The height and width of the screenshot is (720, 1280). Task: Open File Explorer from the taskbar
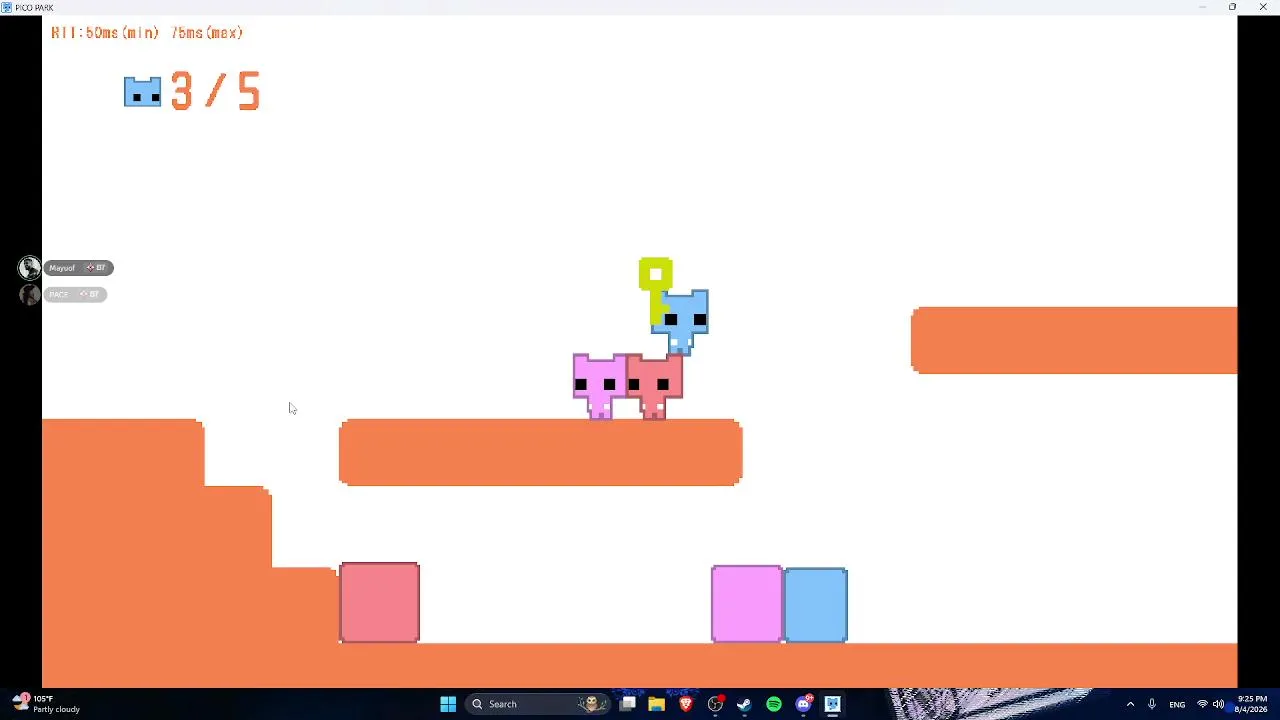[656, 704]
